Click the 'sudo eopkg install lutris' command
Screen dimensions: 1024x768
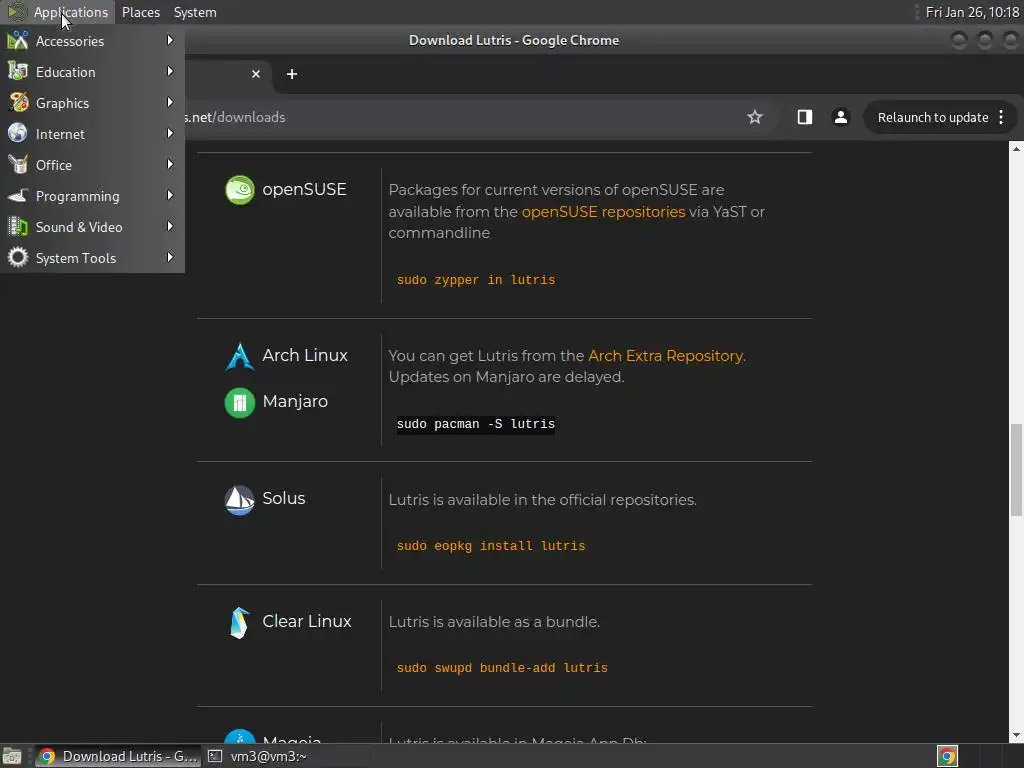point(491,545)
